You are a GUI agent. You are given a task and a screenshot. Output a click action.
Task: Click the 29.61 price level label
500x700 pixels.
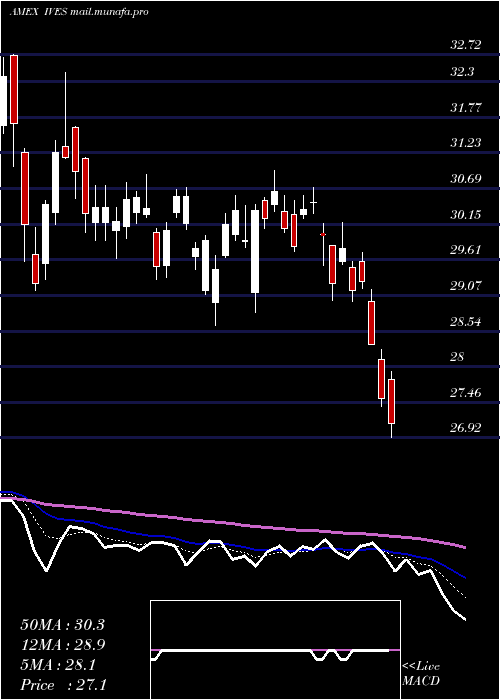466,250
